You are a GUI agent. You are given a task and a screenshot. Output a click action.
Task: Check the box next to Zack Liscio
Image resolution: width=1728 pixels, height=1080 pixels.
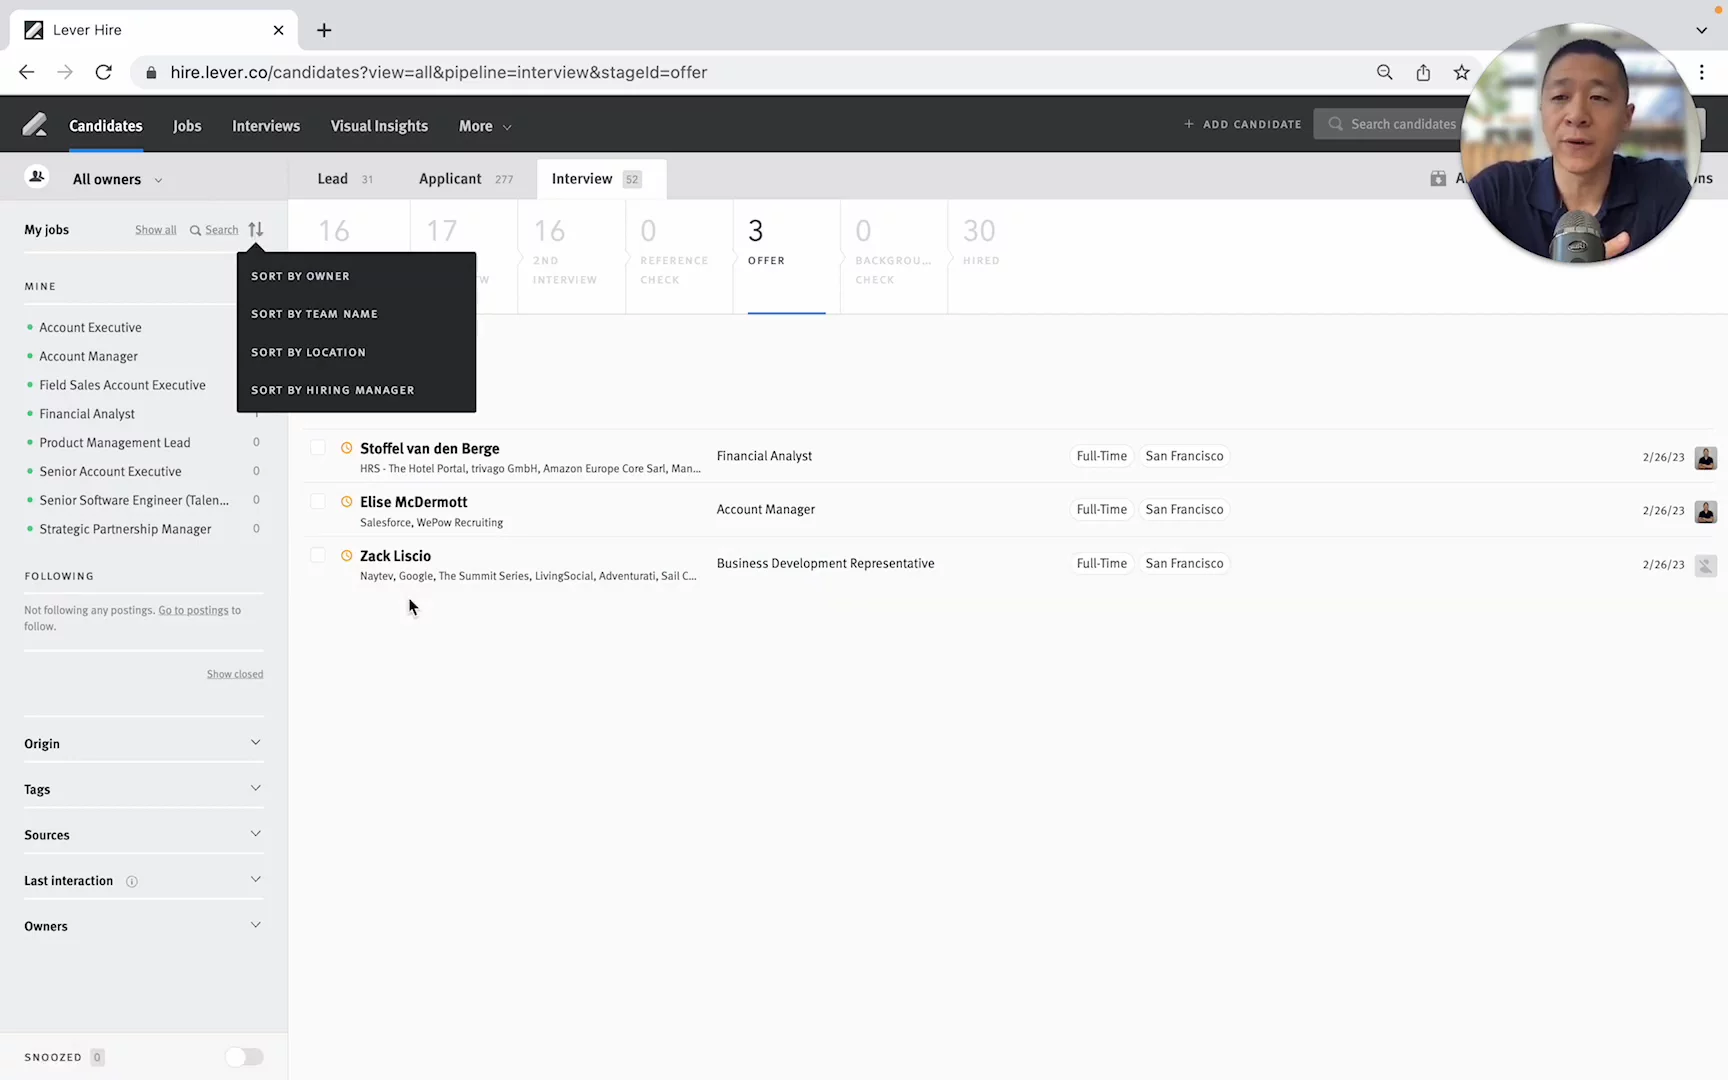318,556
